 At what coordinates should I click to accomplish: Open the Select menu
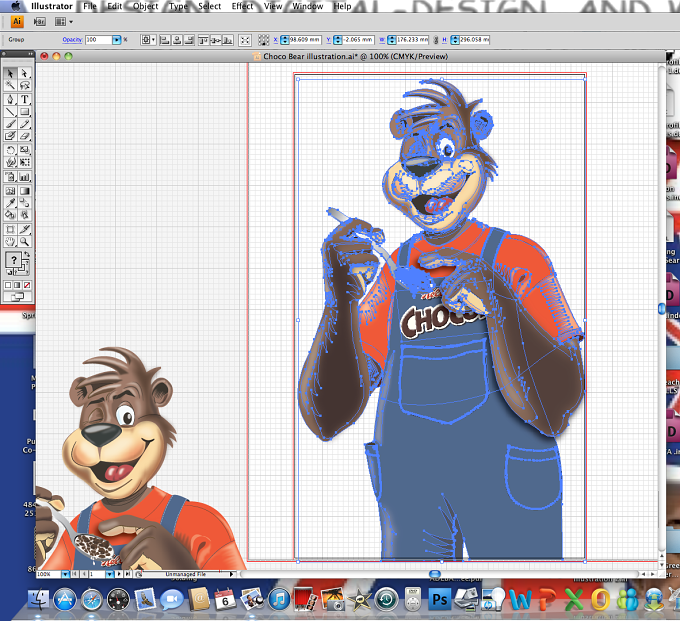pos(209,6)
